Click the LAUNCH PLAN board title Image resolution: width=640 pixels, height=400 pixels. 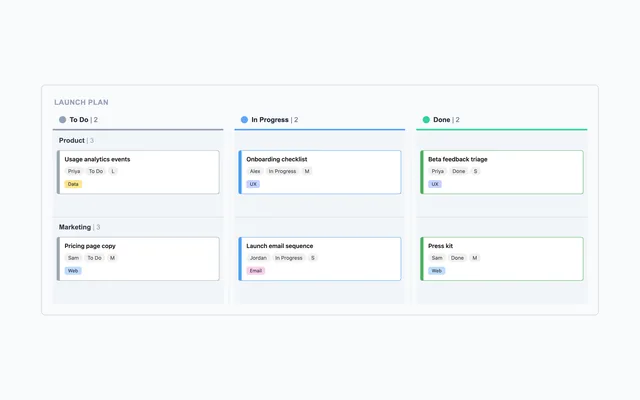coord(81,102)
